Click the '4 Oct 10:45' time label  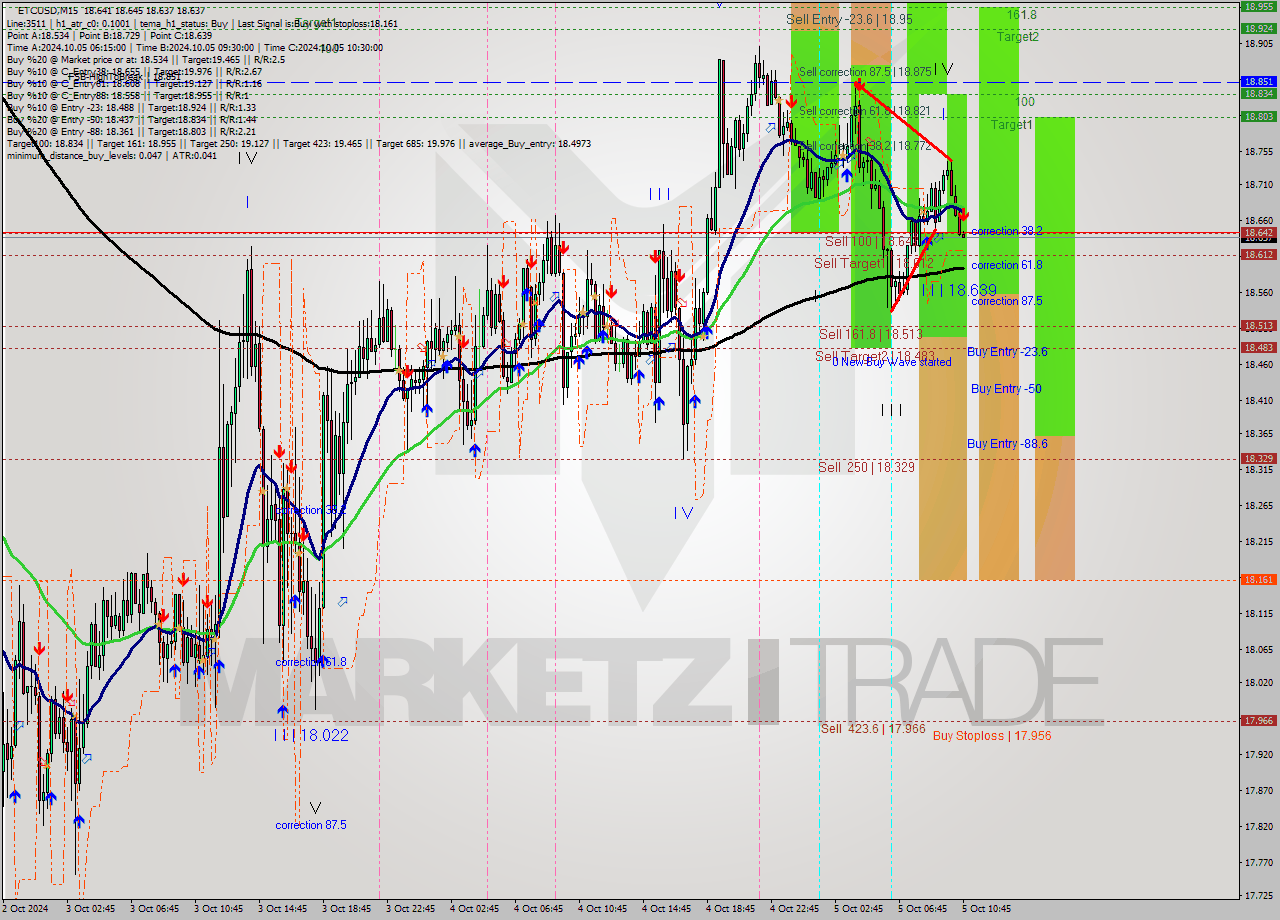[x=603, y=909]
